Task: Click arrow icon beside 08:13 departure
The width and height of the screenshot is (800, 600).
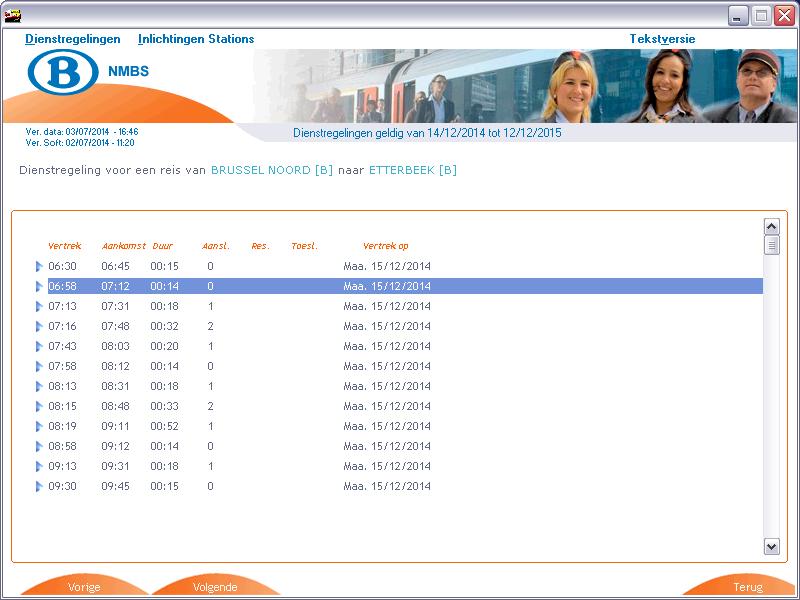Action: 39,387
